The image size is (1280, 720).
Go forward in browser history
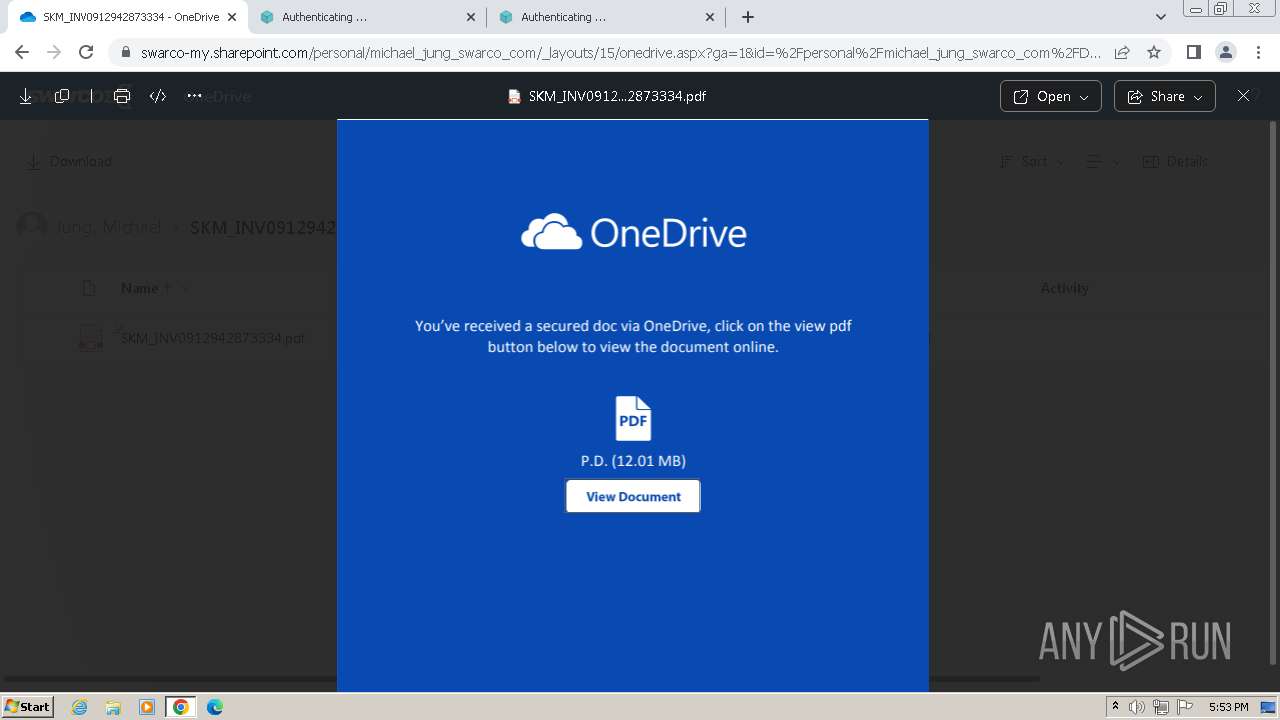[x=54, y=52]
